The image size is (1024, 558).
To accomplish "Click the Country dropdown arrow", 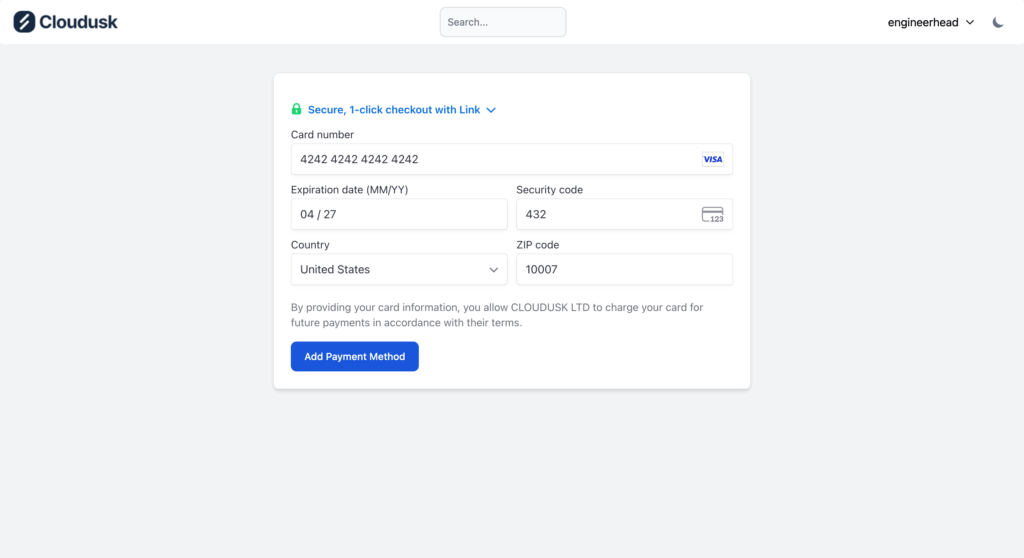I will (x=494, y=270).
